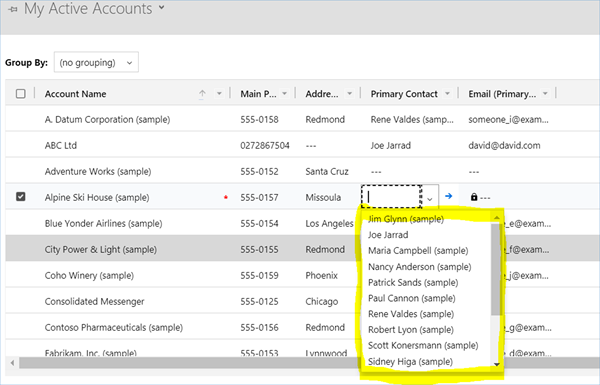
Task: Choose Maria Campbell (sample) in the dropdown
Action: 418,251
